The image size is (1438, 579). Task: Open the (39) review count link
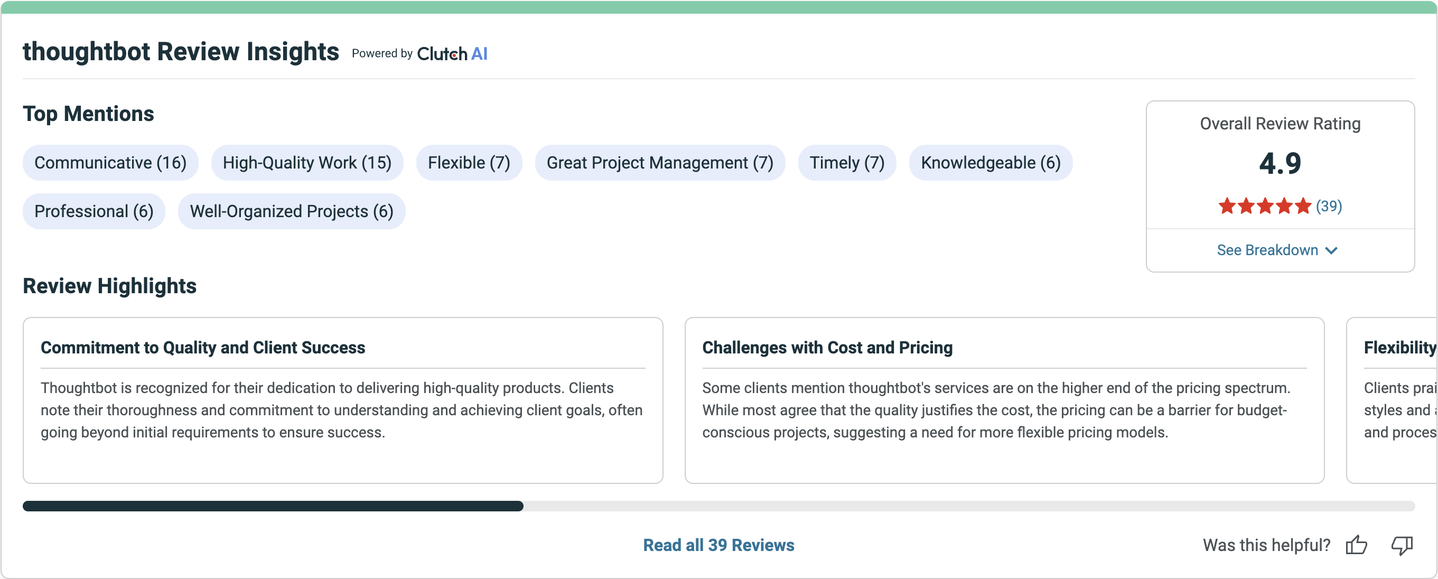(1329, 206)
